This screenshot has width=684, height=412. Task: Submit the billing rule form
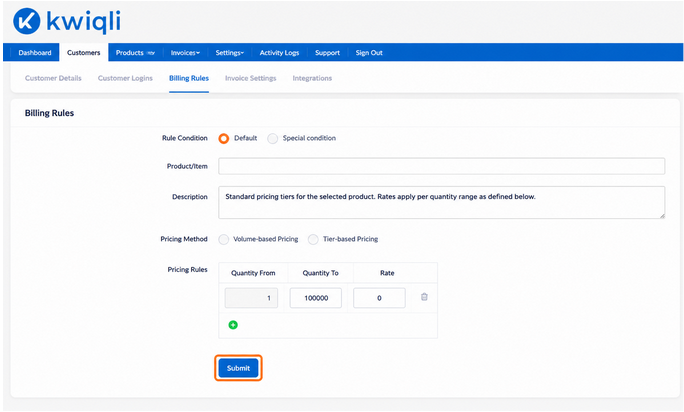tap(238, 368)
